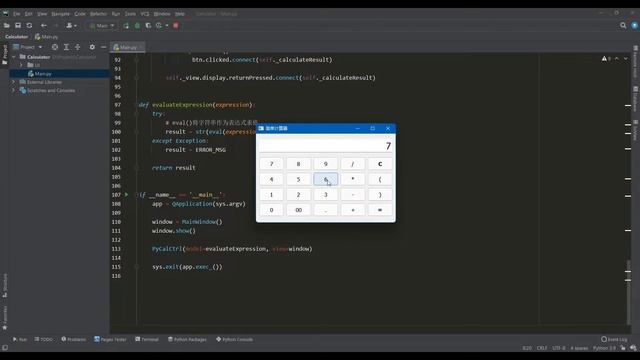Click the warning triangle inspection icon in editor
640x360 pixels.
(604, 59)
